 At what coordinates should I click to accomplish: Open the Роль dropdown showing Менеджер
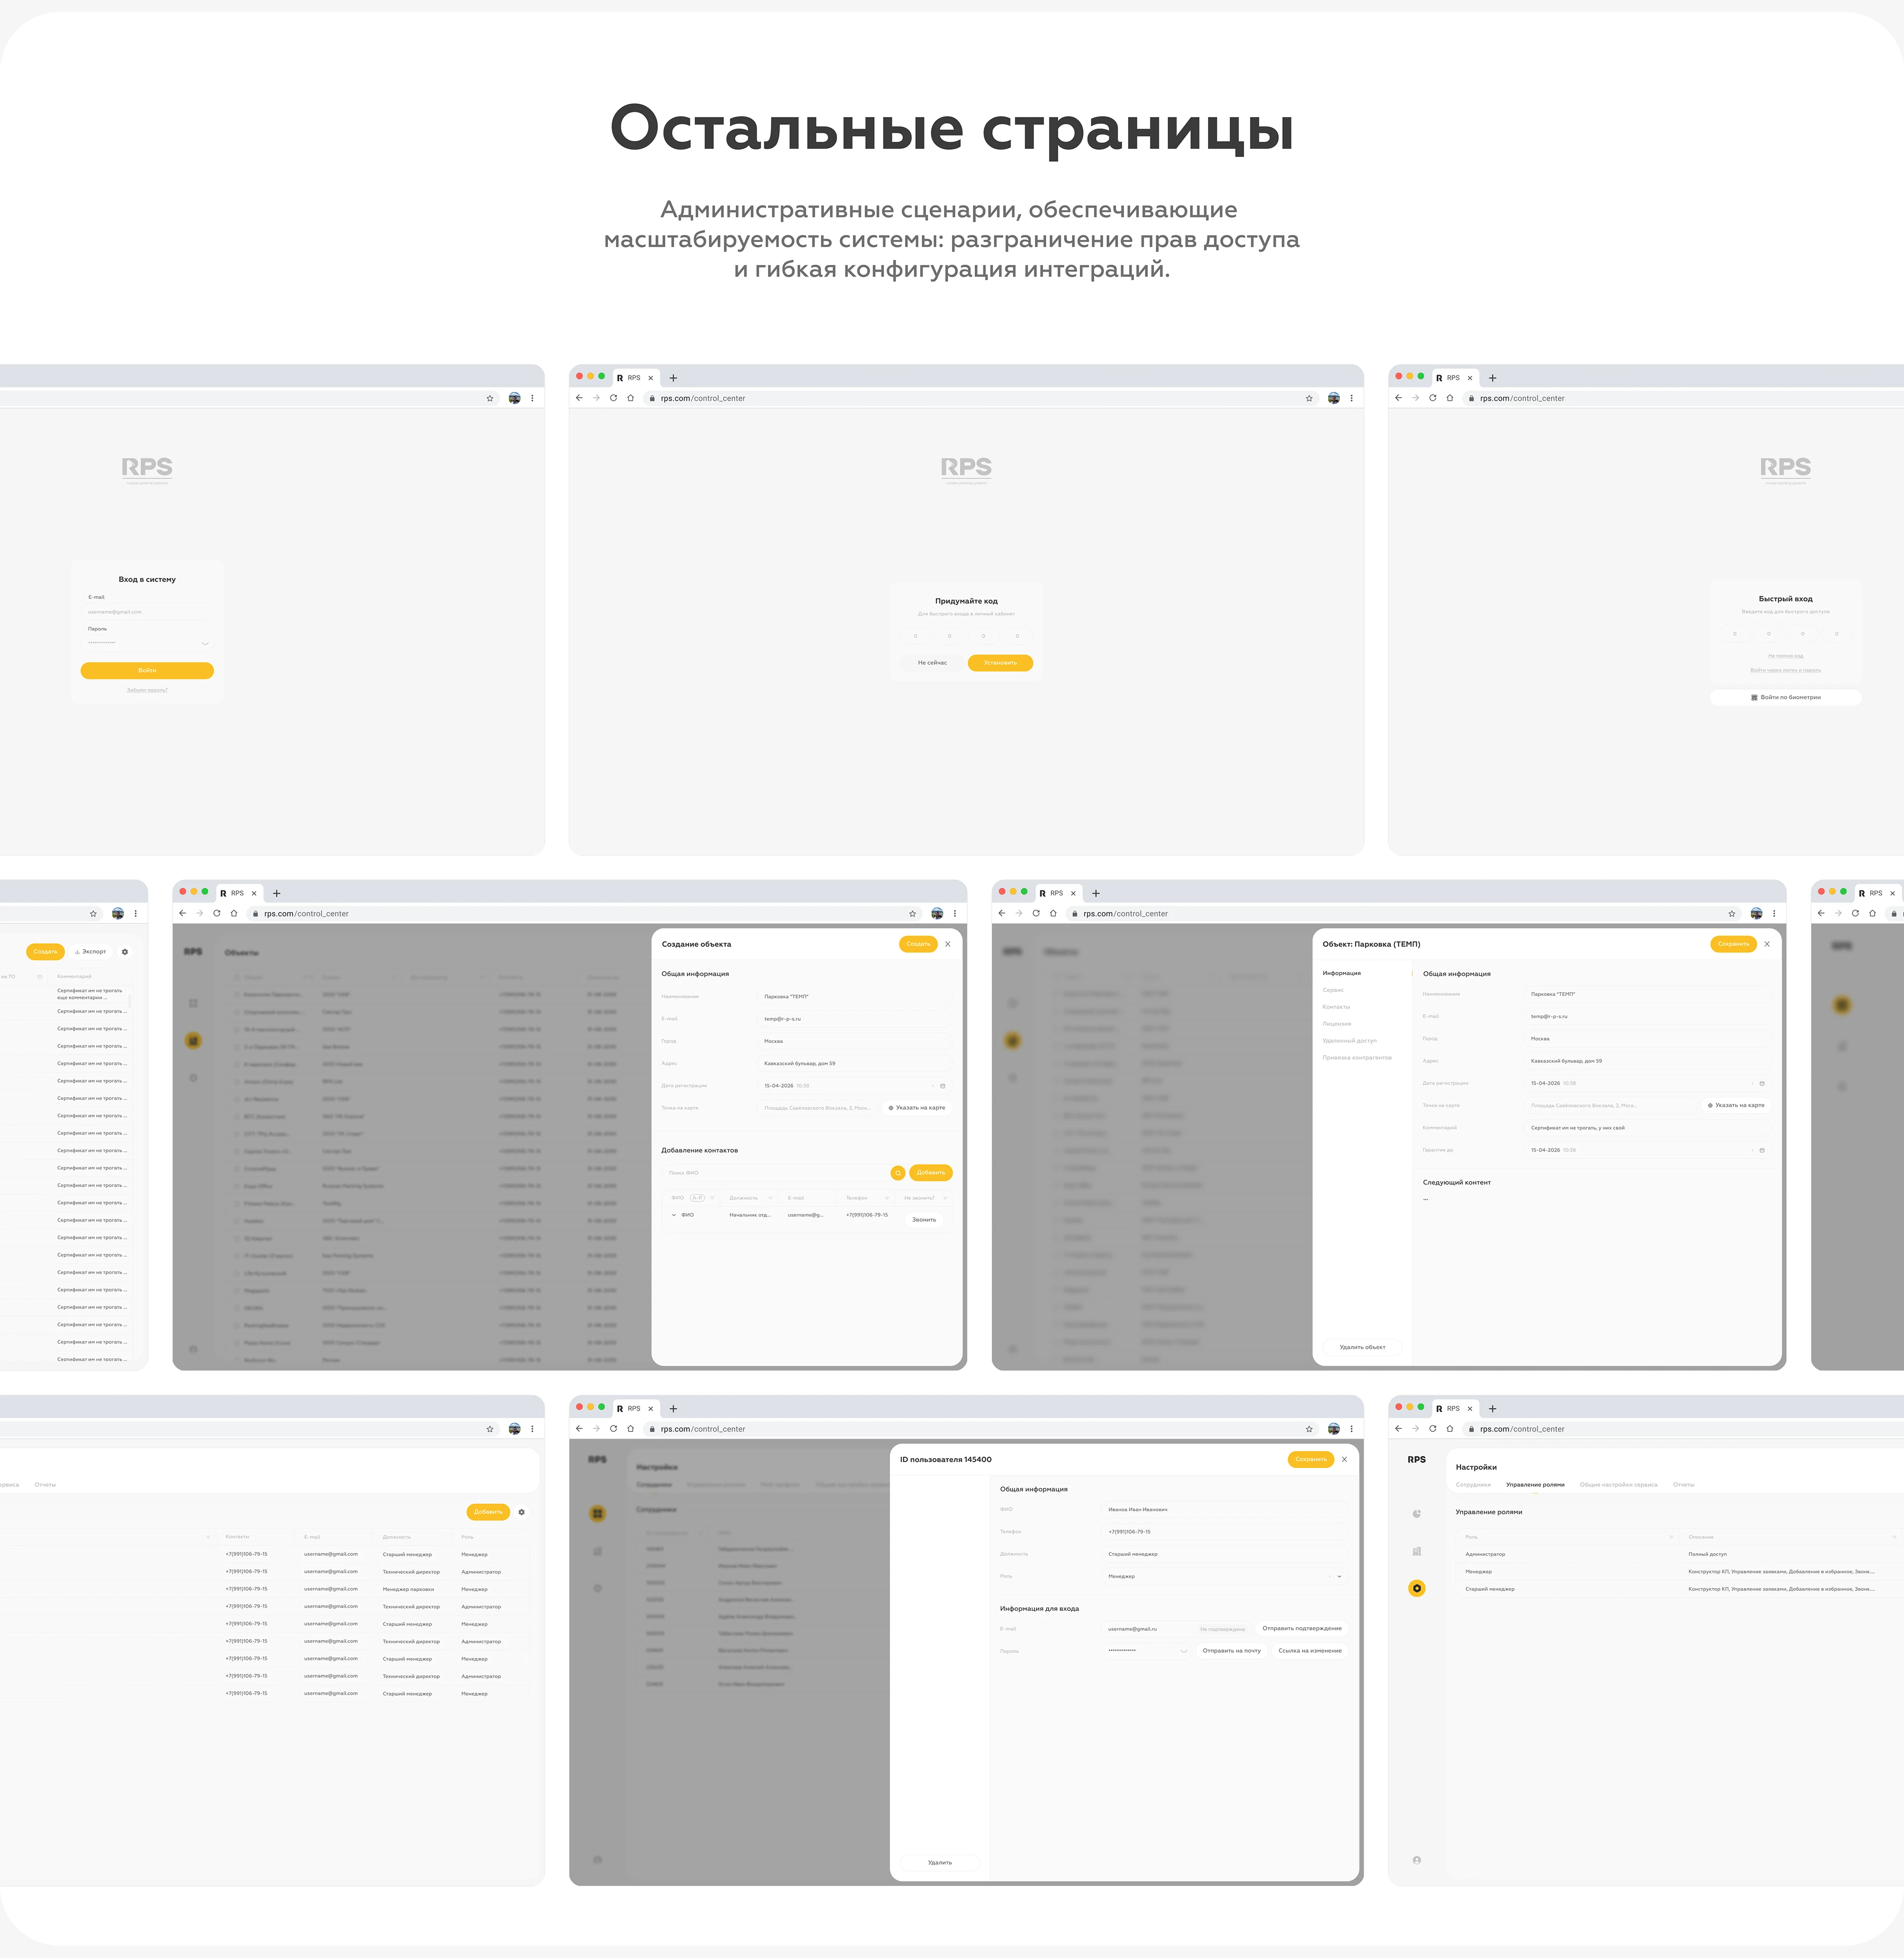[x=1225, y=1576]
